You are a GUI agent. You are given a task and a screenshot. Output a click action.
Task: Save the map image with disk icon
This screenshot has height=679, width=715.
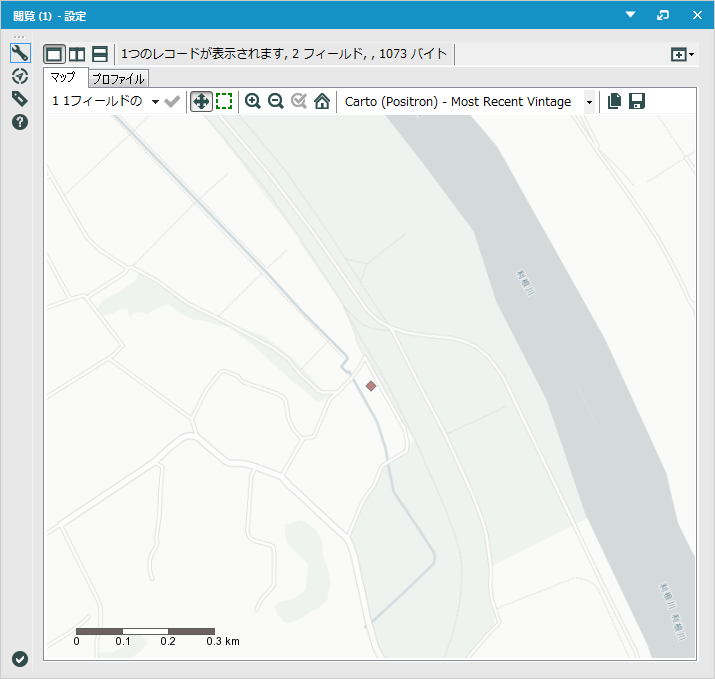point(636,101)
